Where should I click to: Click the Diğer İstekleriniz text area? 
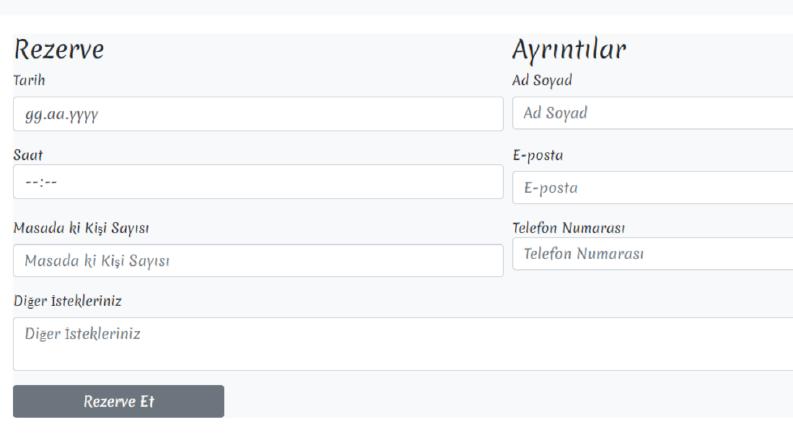coord(403,344)
